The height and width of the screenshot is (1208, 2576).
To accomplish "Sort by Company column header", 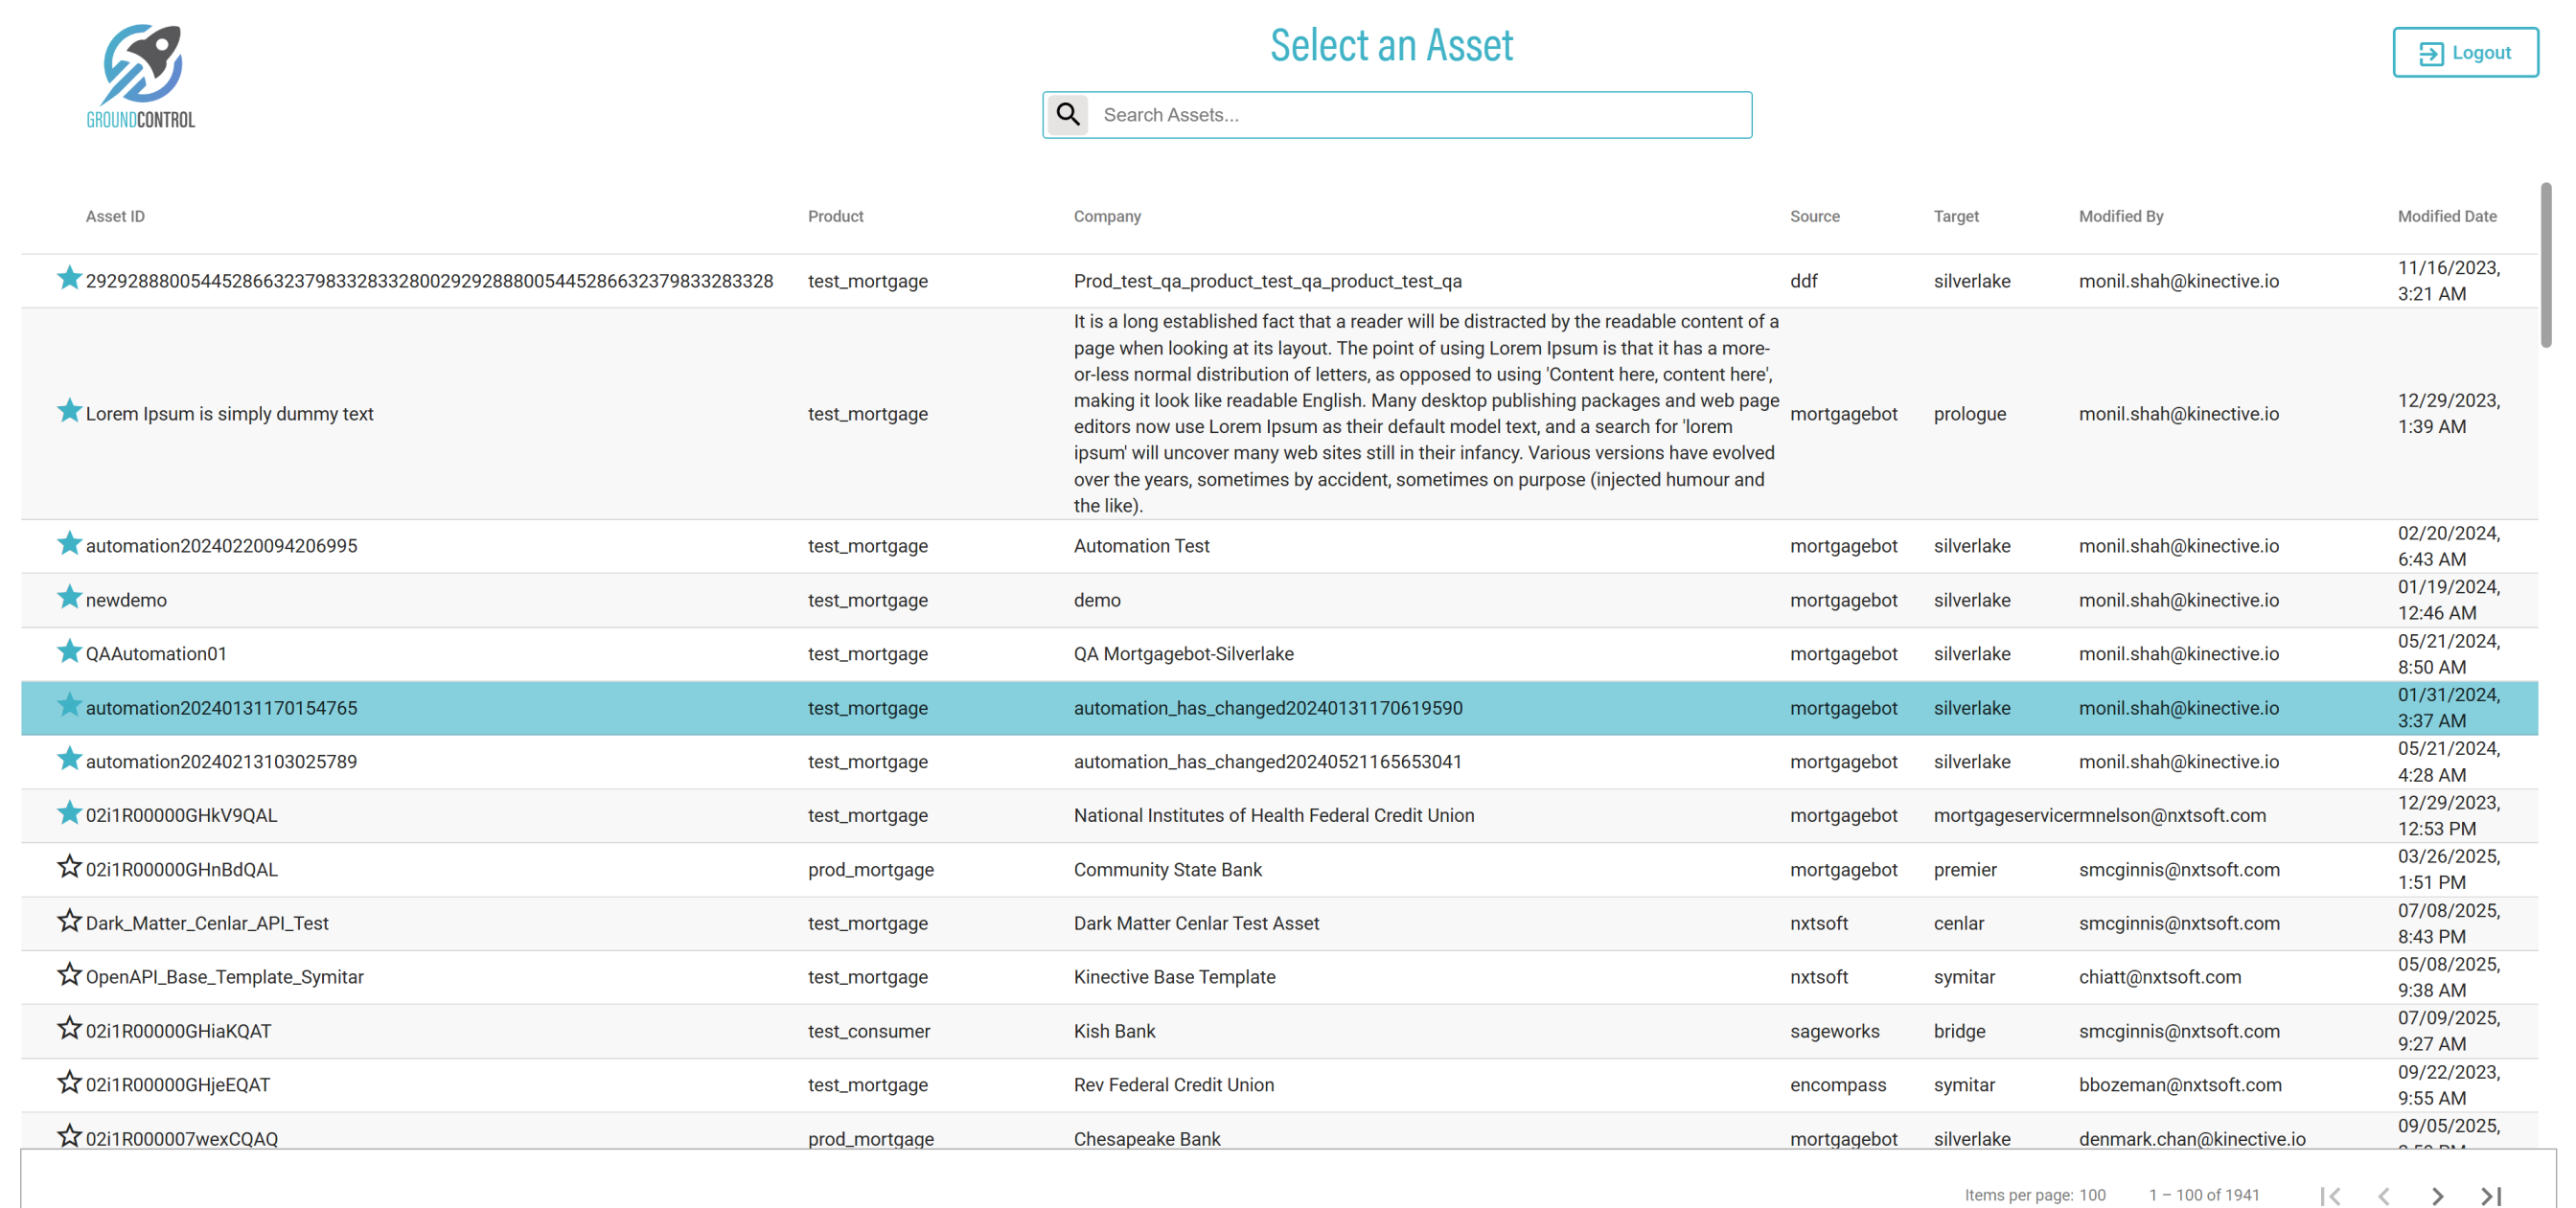I will point(1107,216).
